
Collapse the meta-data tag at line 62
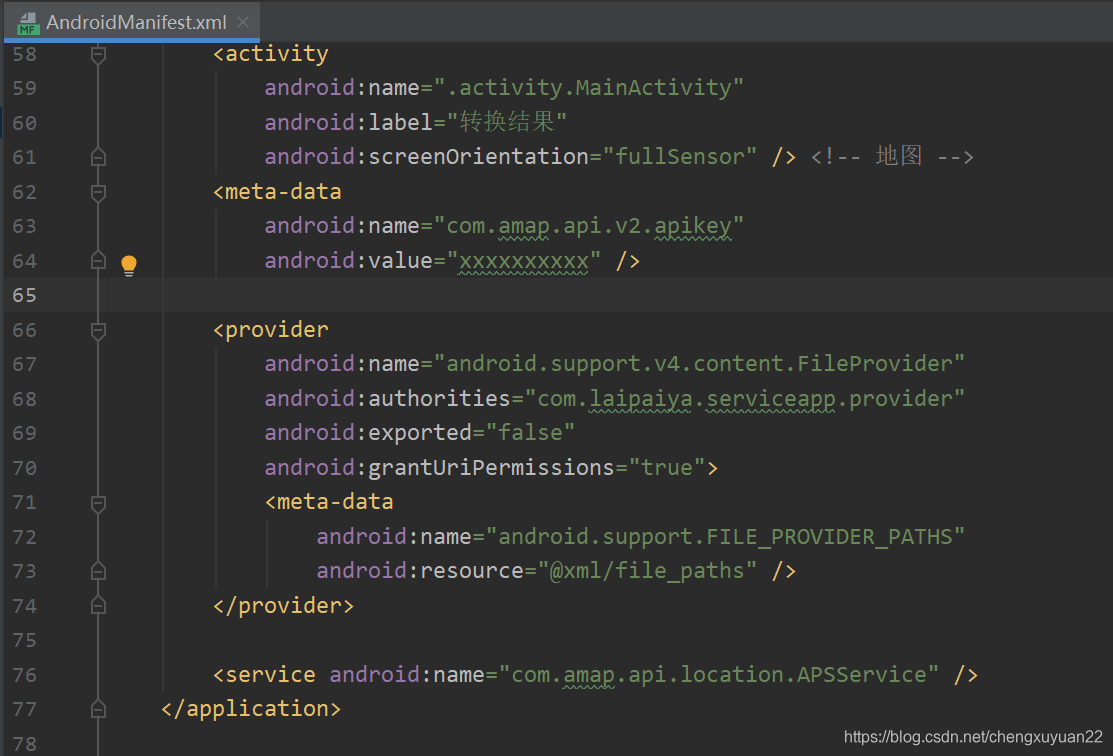click(99, 192)
